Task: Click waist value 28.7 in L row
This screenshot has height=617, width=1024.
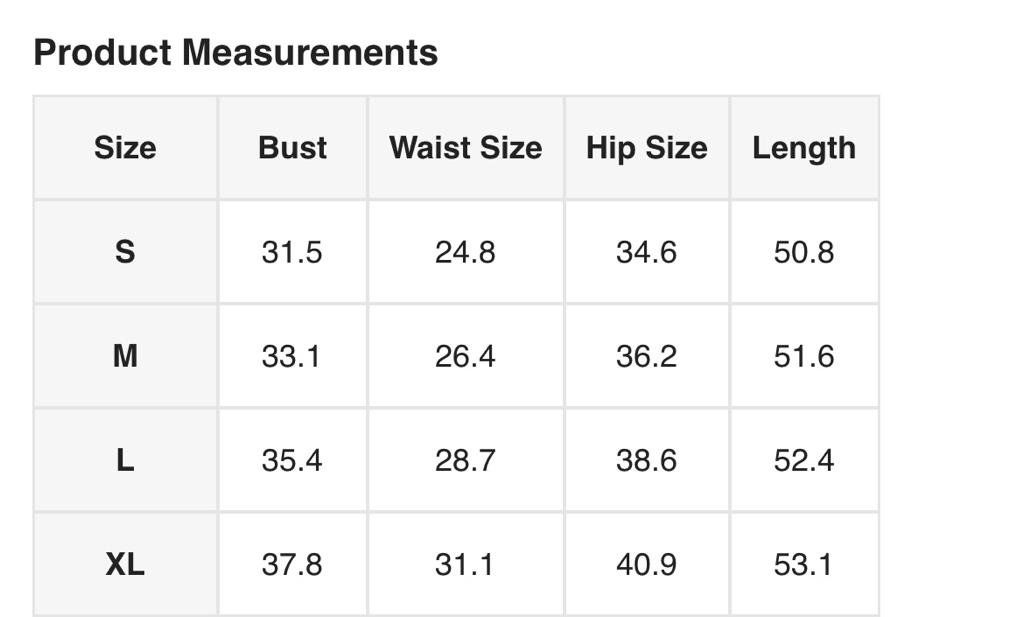Action: tap(465, 460)
